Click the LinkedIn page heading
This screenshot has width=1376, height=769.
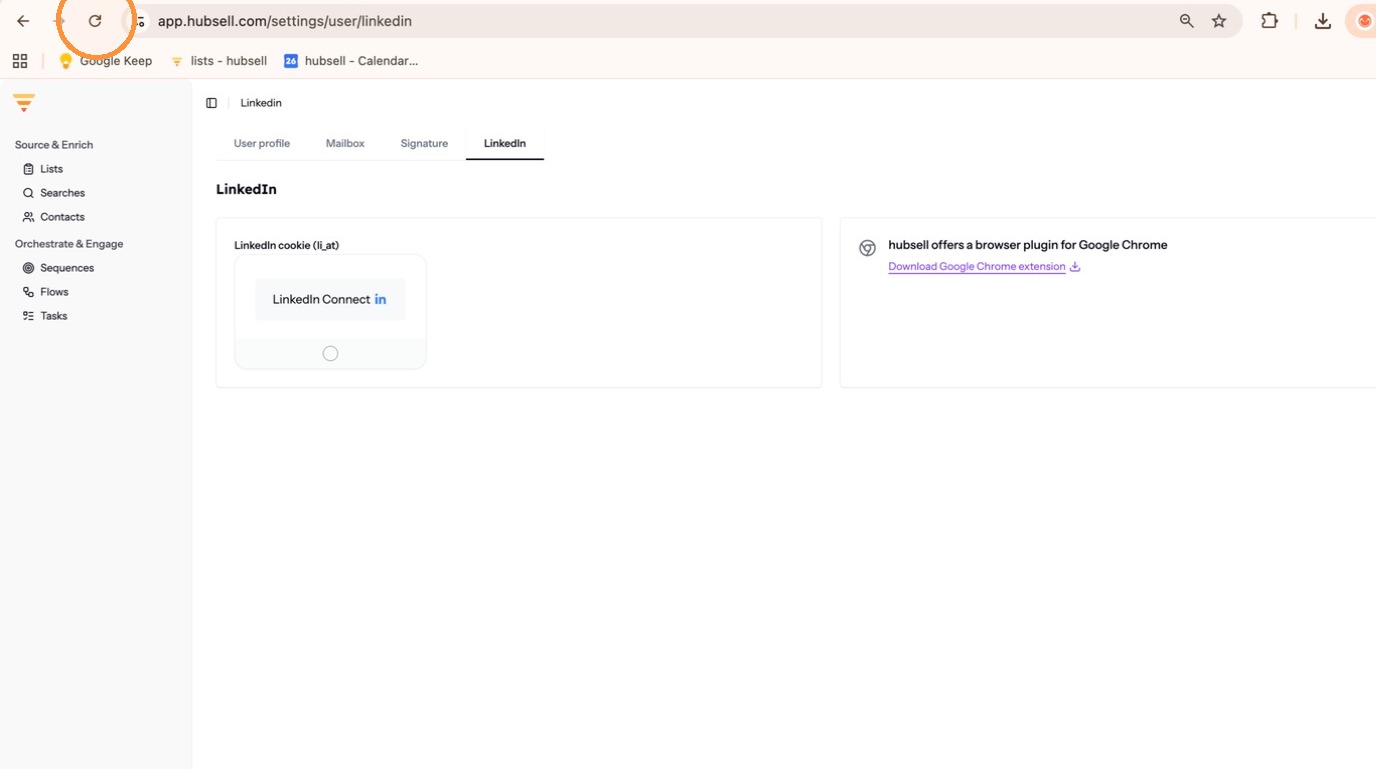pyautogui.click(x=246, y=189)
